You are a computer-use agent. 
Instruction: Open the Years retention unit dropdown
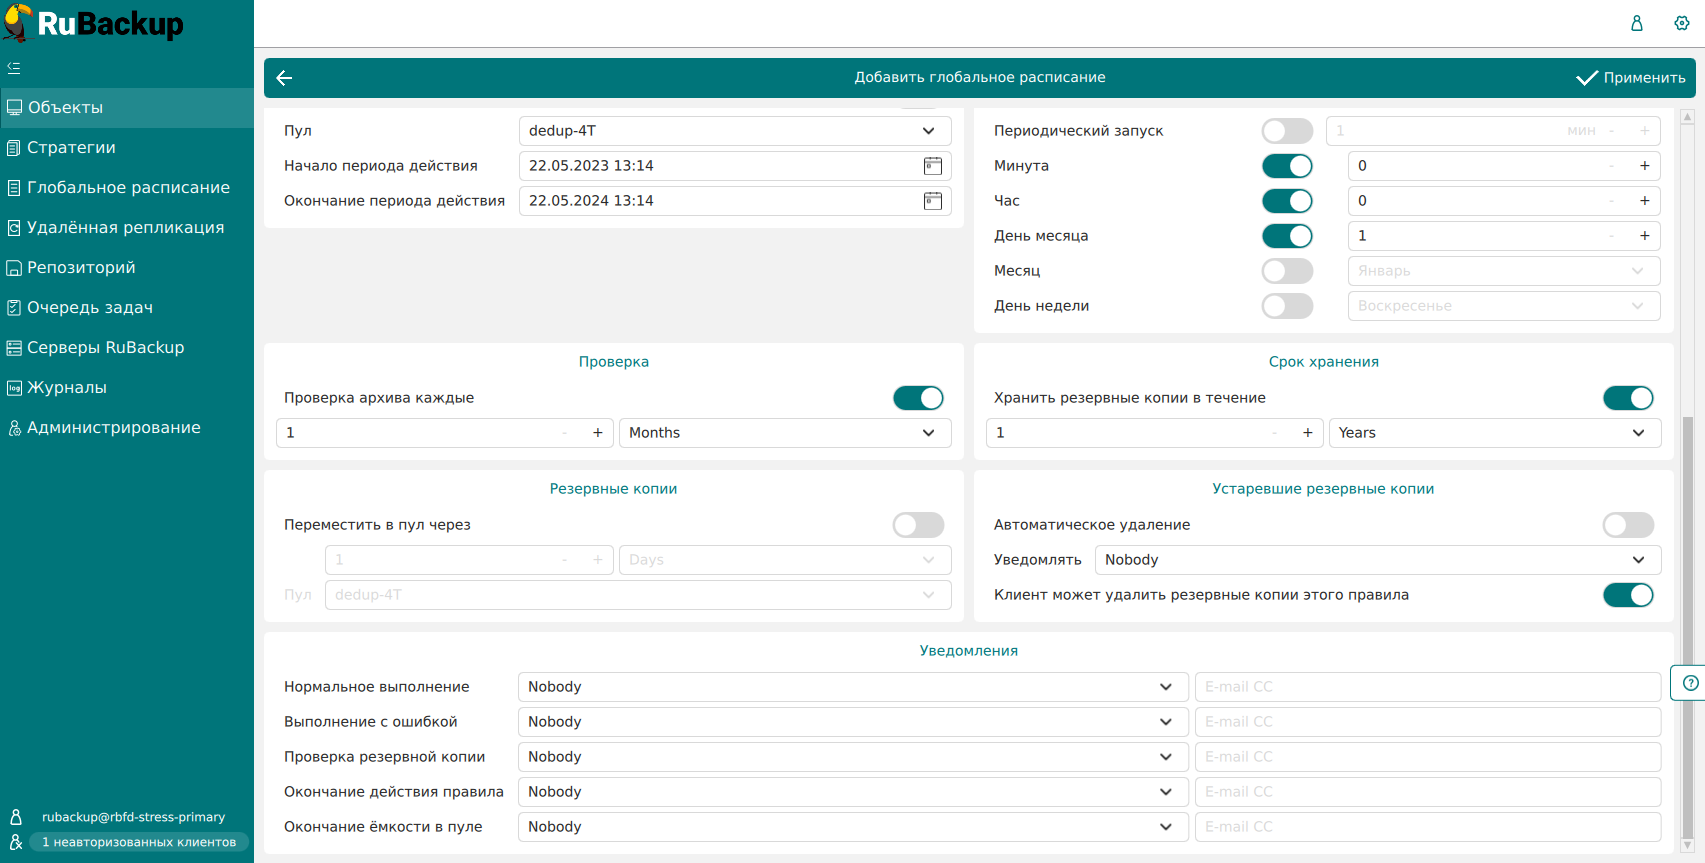point(1494,433)
